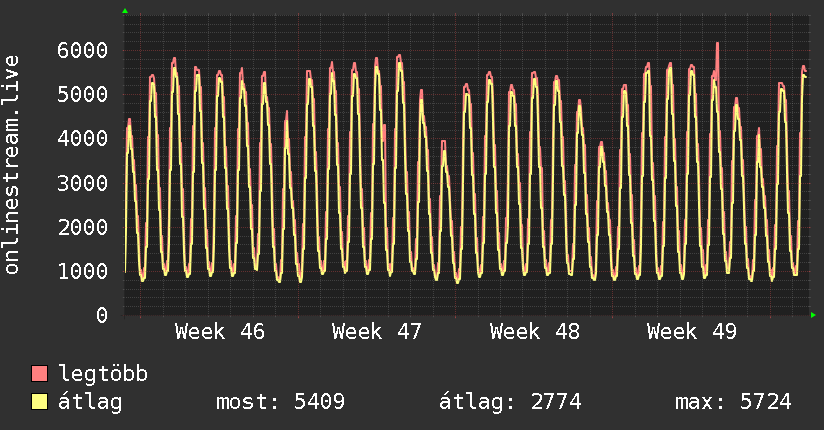Viewport: 824px width, 430px height.
Task: Click the 6000 y-axis tick label
Action: pos(83,50)
